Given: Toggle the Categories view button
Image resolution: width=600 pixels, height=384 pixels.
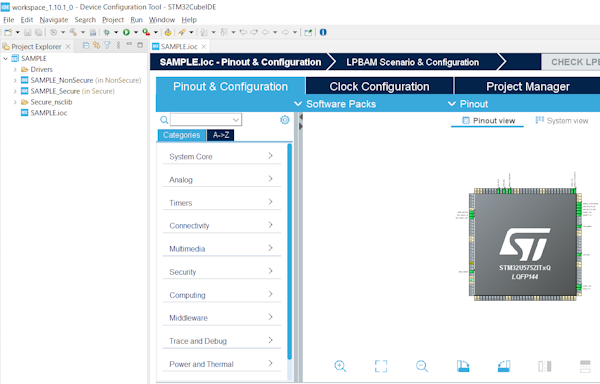Looking at the screenshot, I should tap(181, 135).
